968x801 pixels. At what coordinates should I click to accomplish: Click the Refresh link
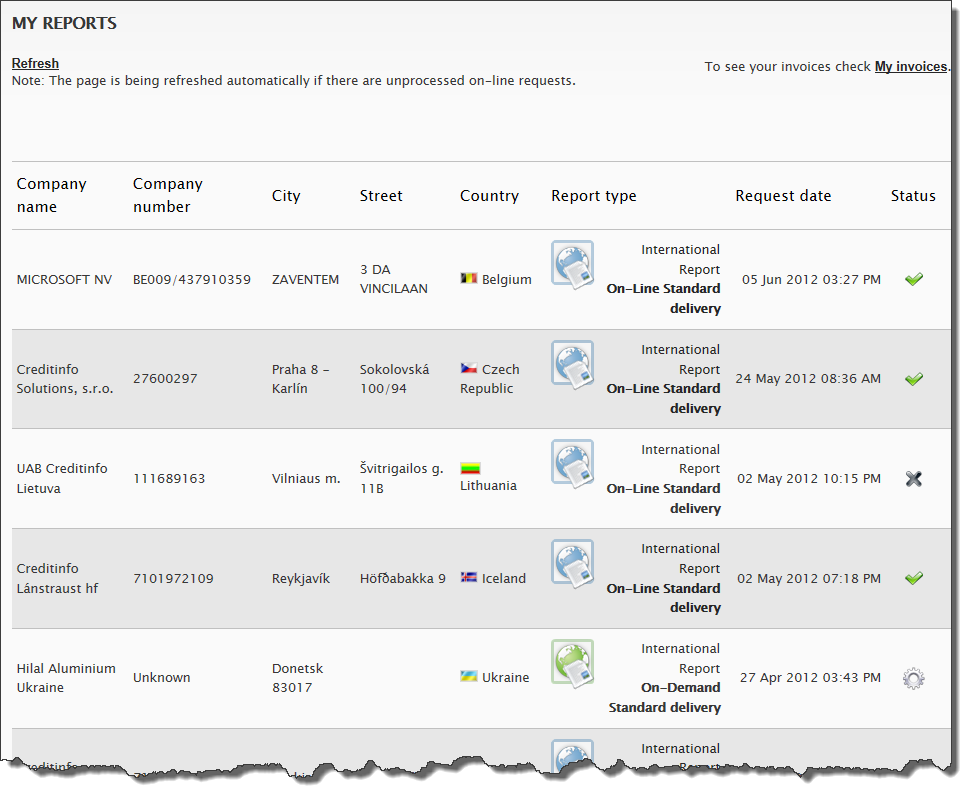35,63
